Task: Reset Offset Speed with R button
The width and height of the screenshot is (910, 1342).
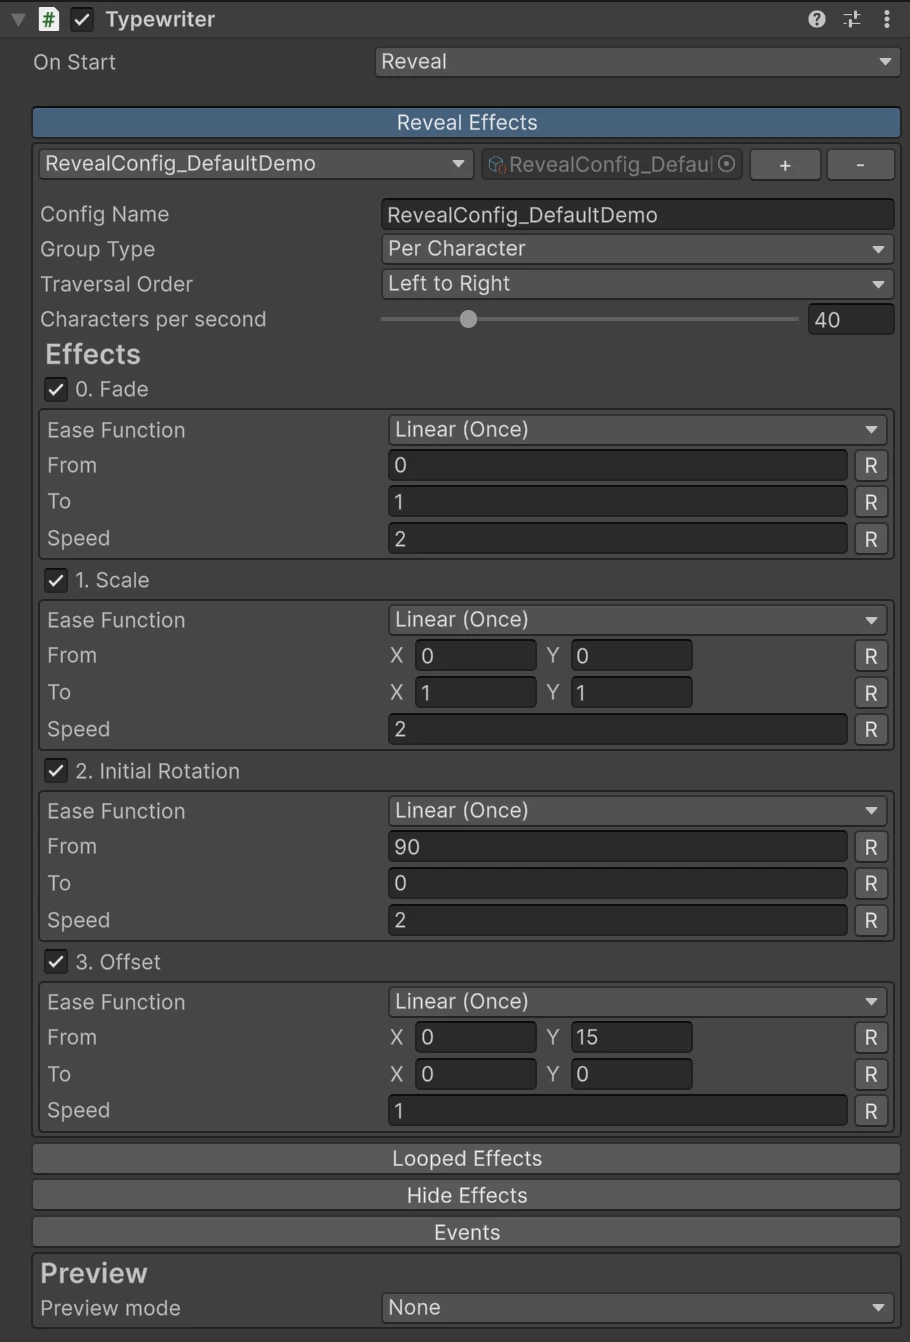Action: 871,1111
